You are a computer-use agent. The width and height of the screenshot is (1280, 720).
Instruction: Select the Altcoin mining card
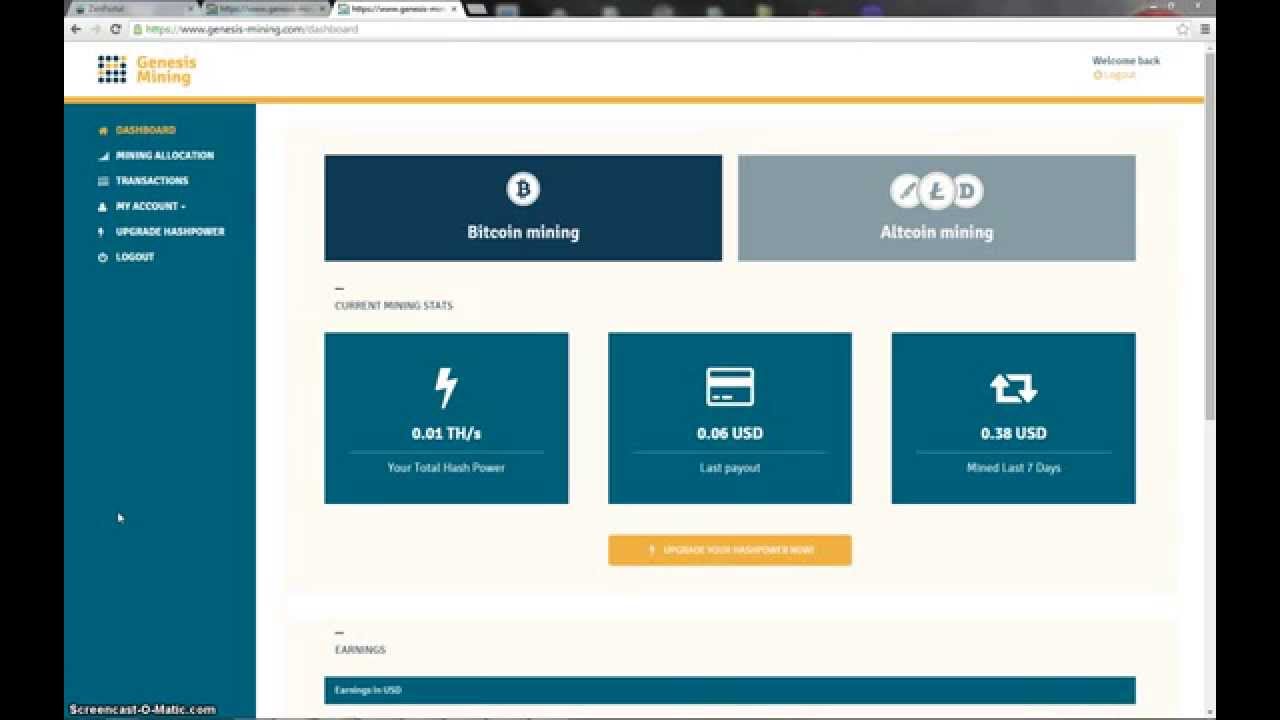(937, 208)
